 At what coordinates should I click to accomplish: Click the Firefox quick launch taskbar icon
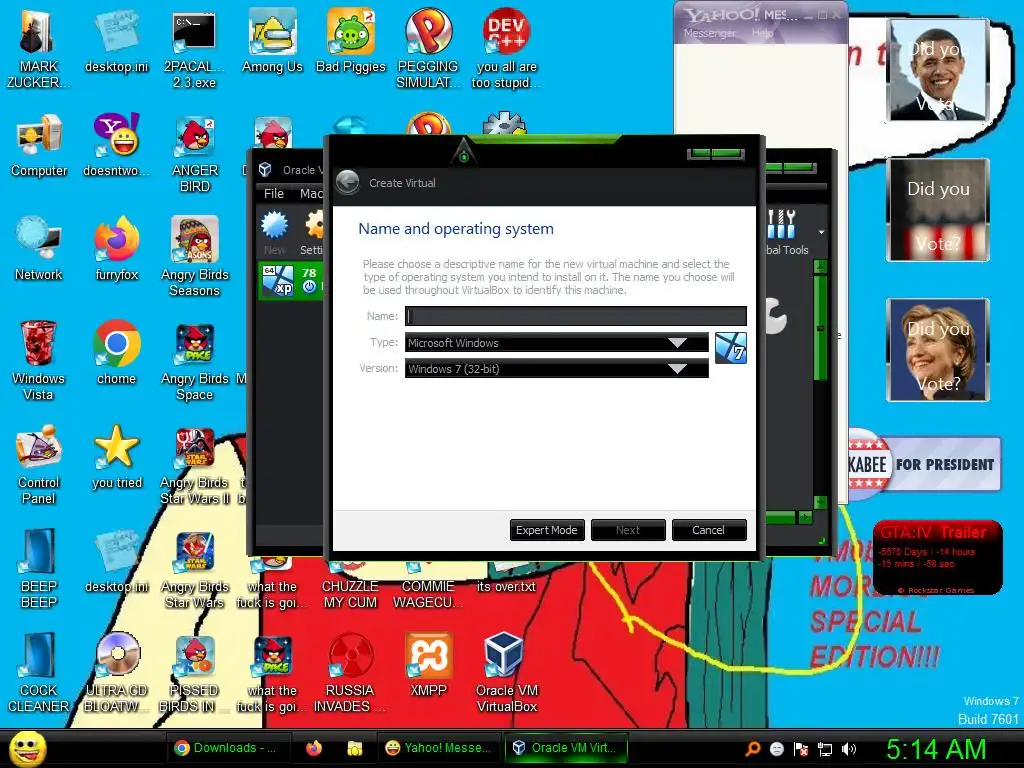coord(314,748)
